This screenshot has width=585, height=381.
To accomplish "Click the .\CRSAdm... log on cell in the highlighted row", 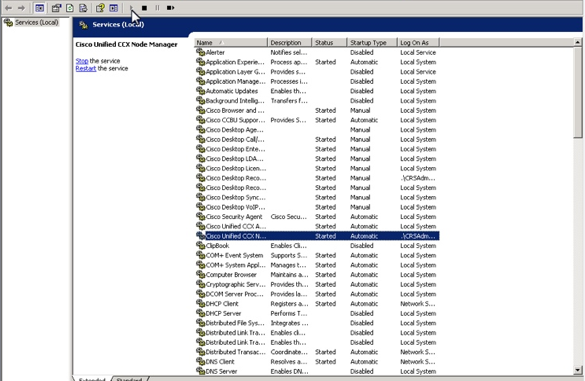I will click(x=418, y=236).
